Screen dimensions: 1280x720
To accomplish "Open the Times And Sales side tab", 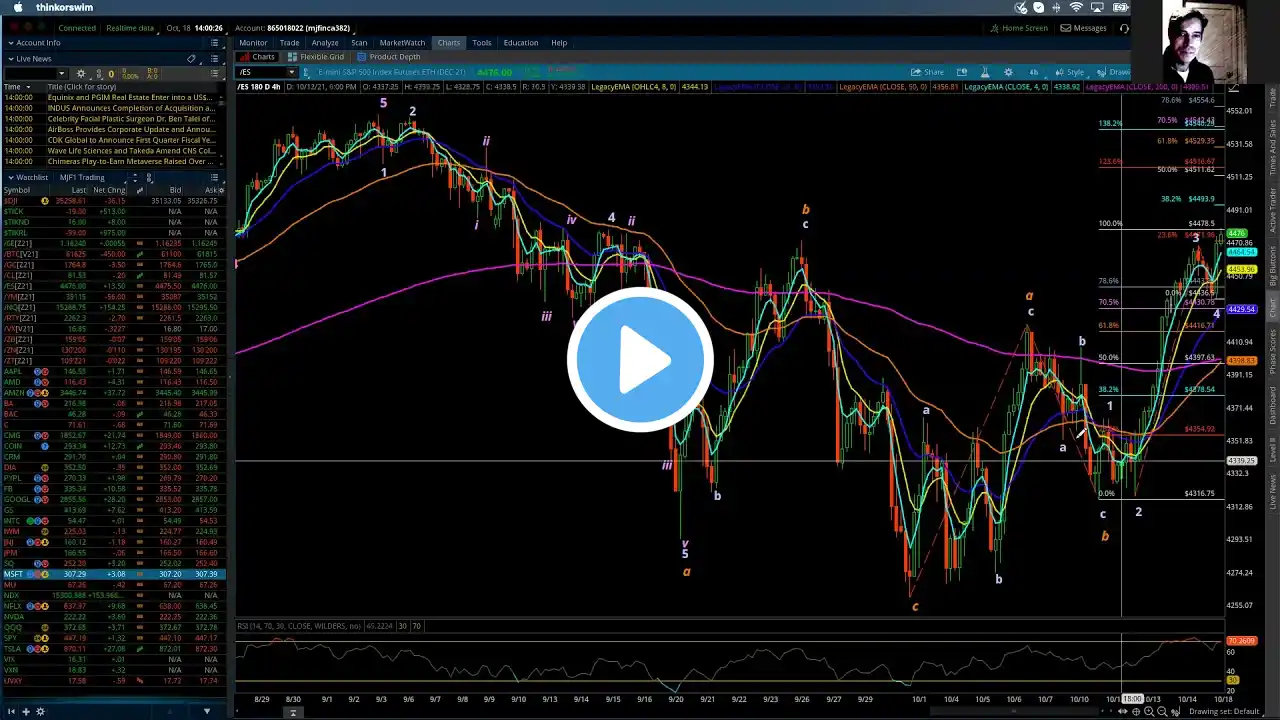I will click(1273, 145).
